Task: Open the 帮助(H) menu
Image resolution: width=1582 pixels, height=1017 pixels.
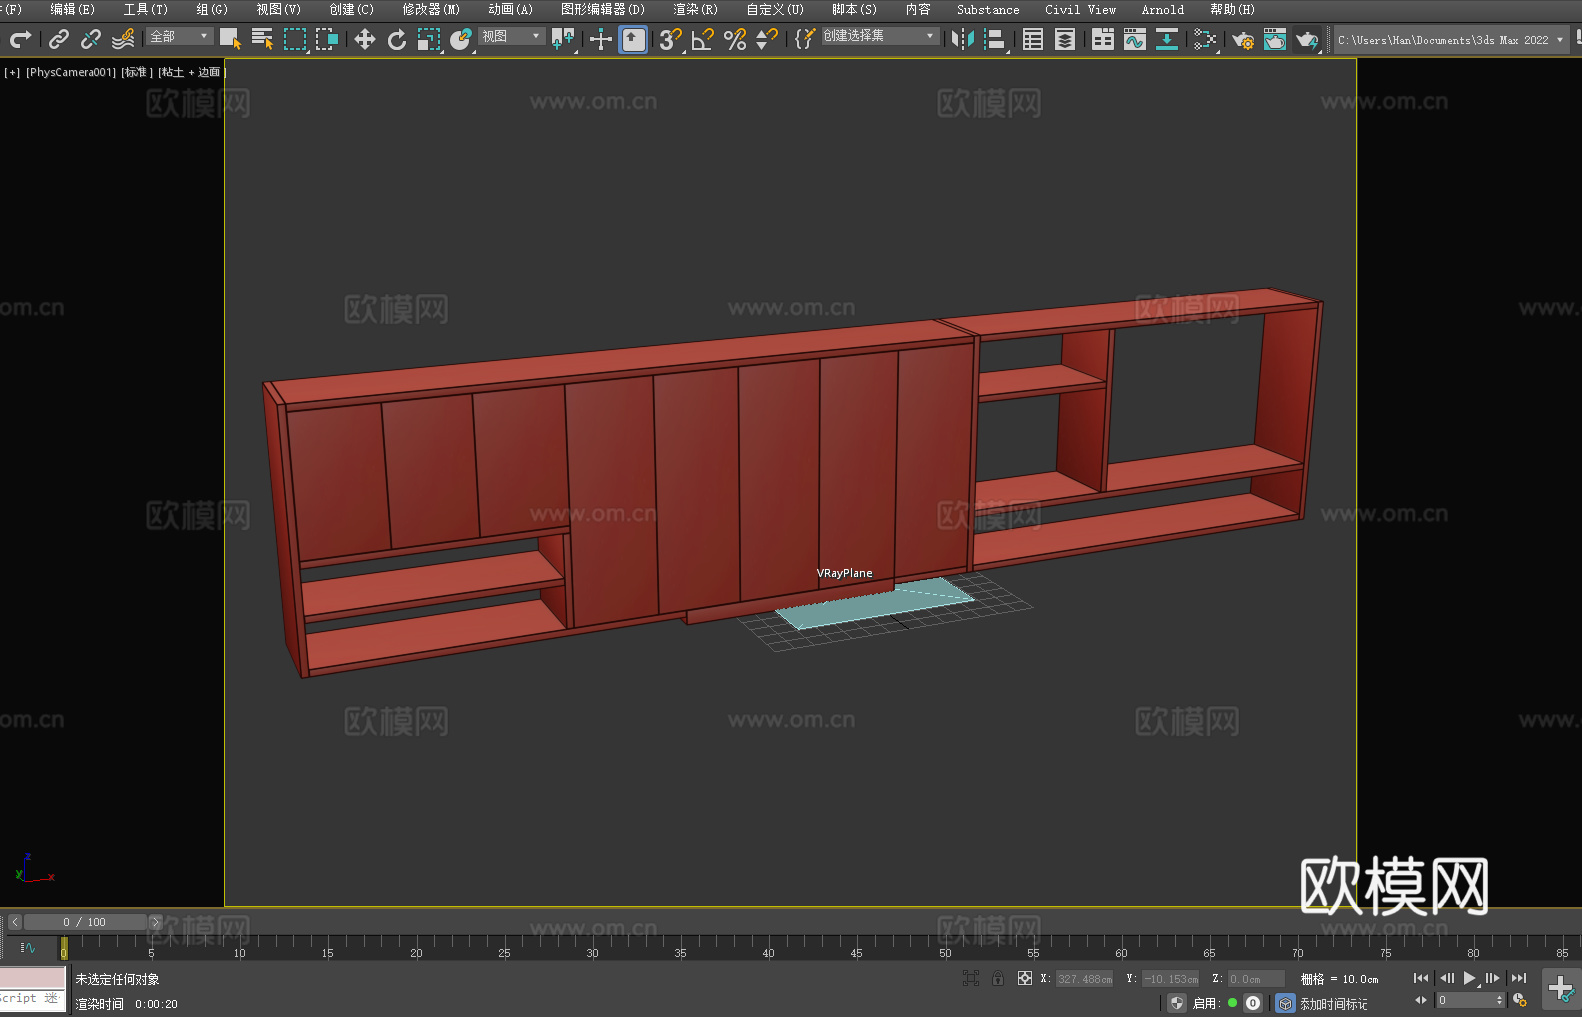Action: coord(1232,9)
